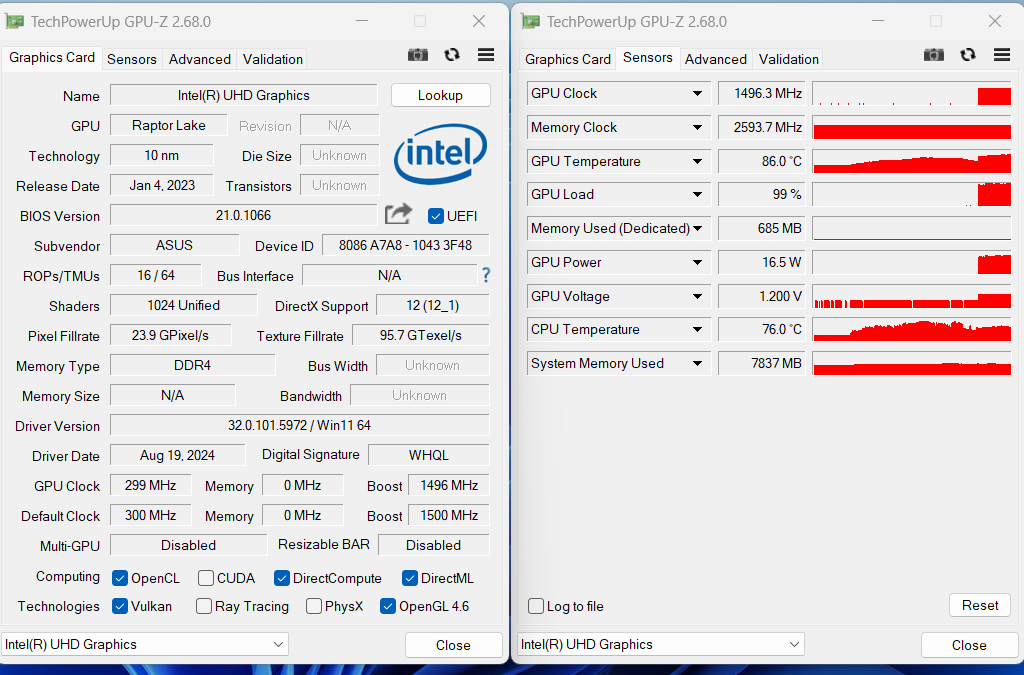Share the BIOS version using export icon

[398, 214]
